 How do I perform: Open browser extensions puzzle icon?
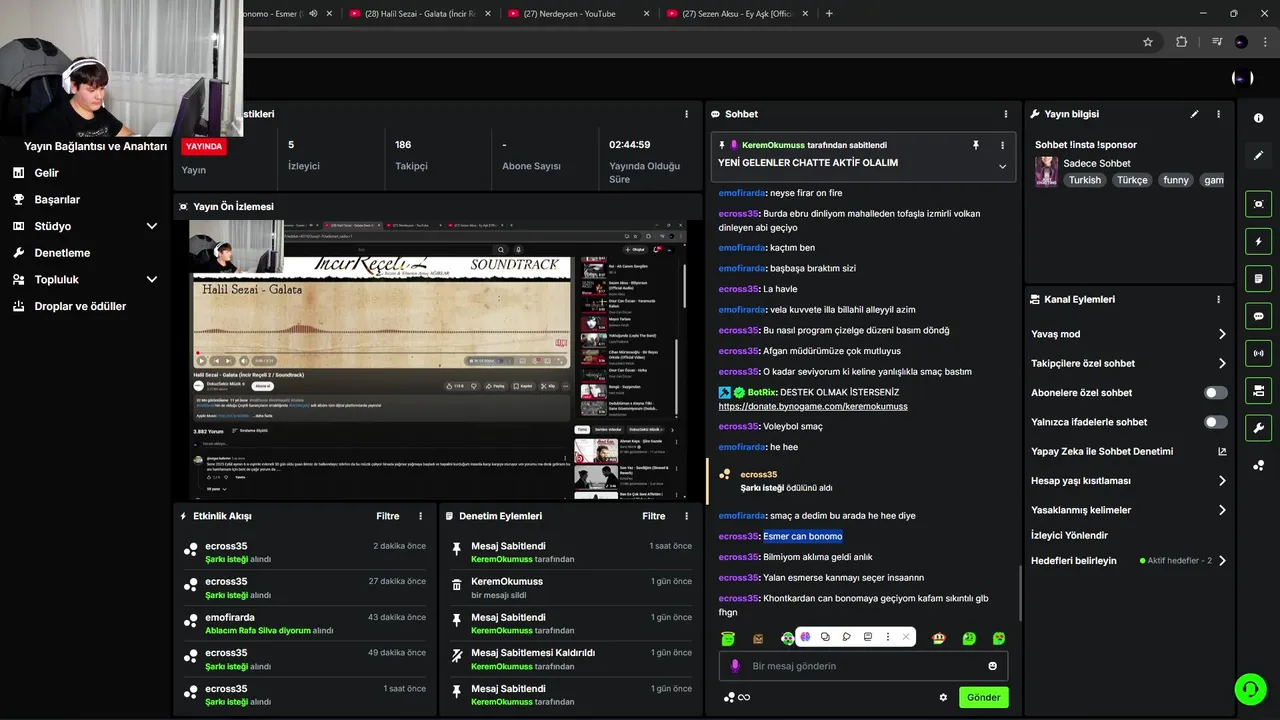point(1182,42)
